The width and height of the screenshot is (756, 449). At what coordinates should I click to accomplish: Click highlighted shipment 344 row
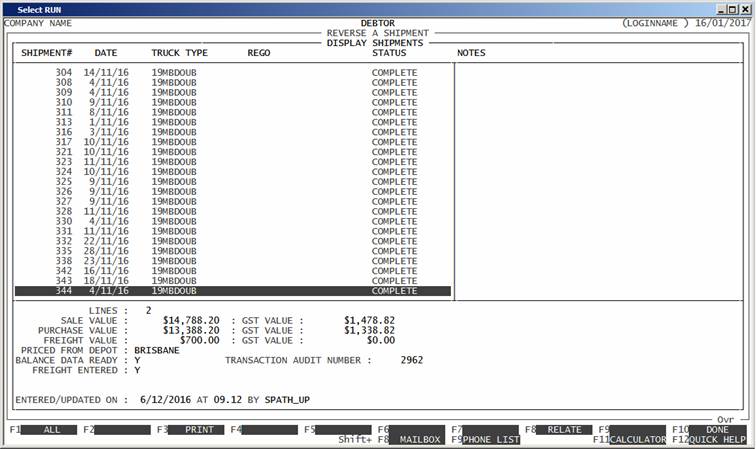(x=233, y=291)
